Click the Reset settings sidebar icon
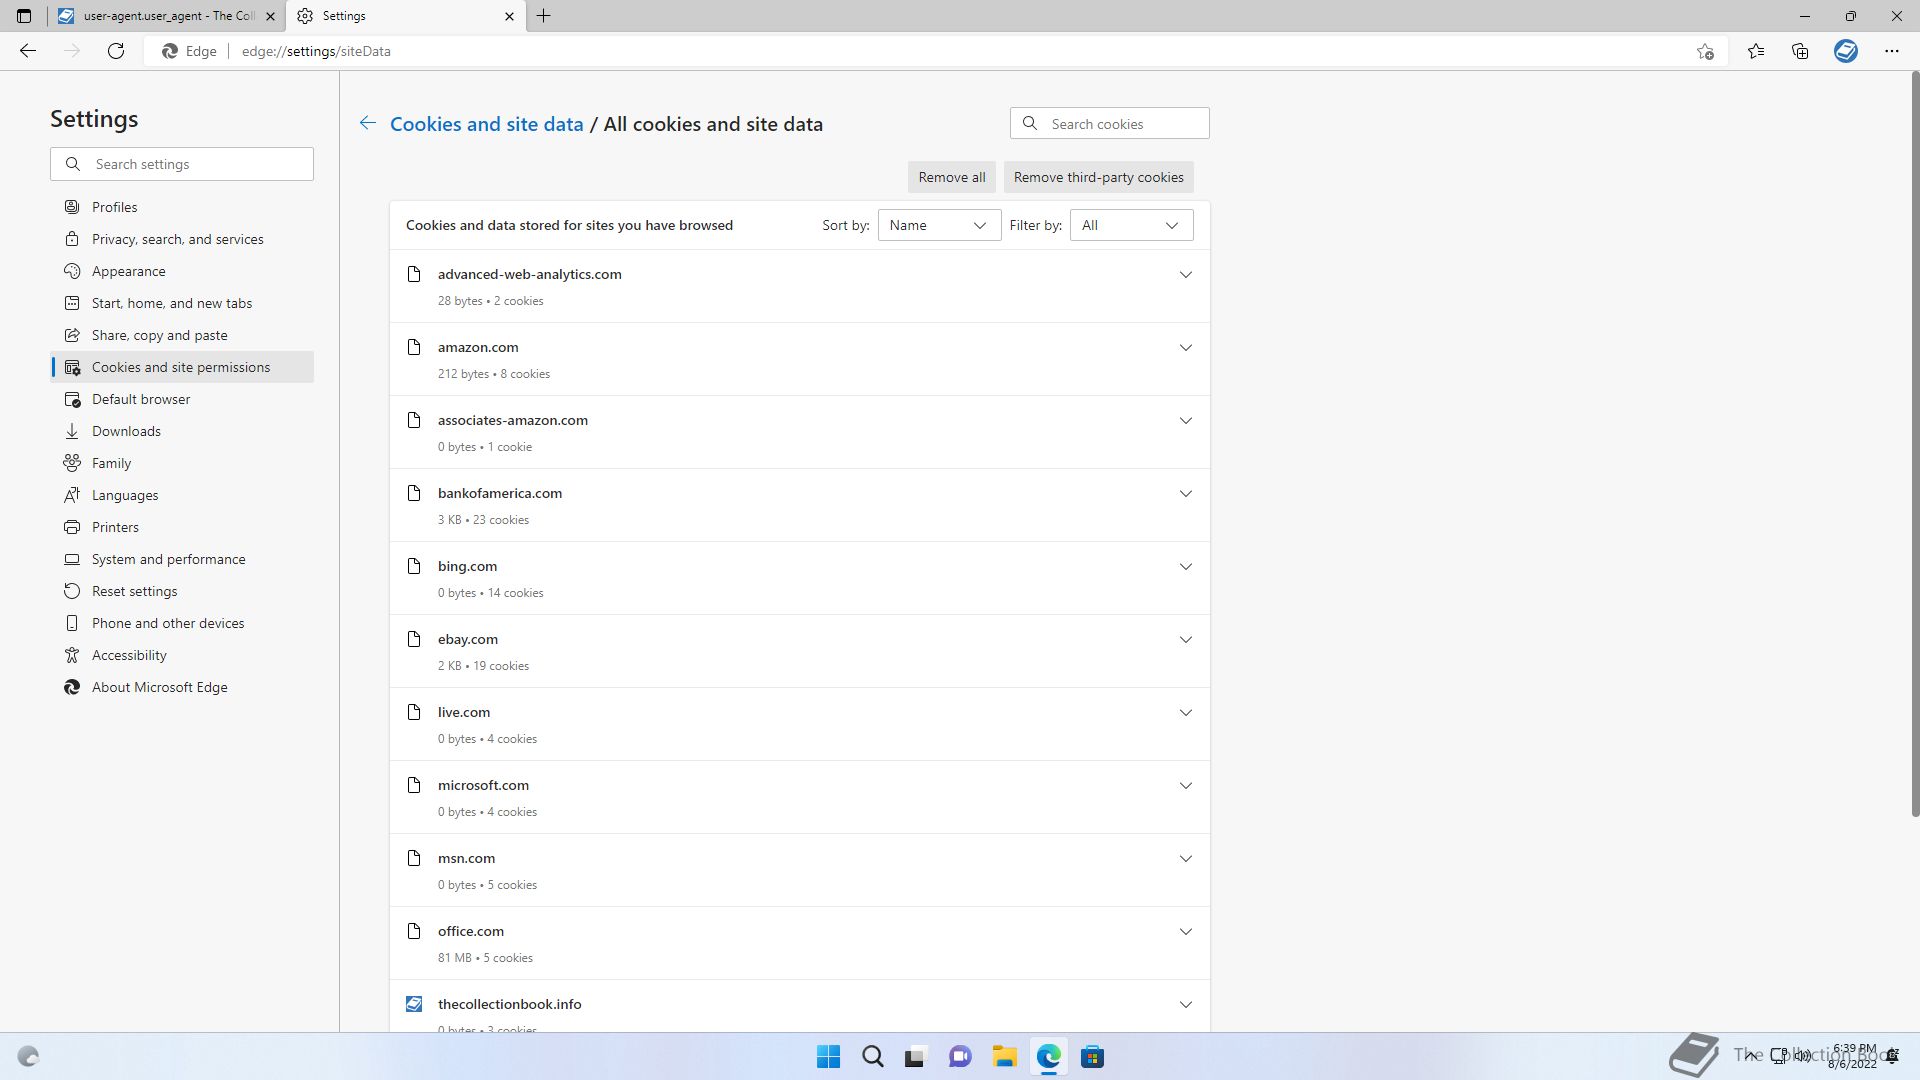This screenshot has height=1080, width=1920. tap(72, 591)
